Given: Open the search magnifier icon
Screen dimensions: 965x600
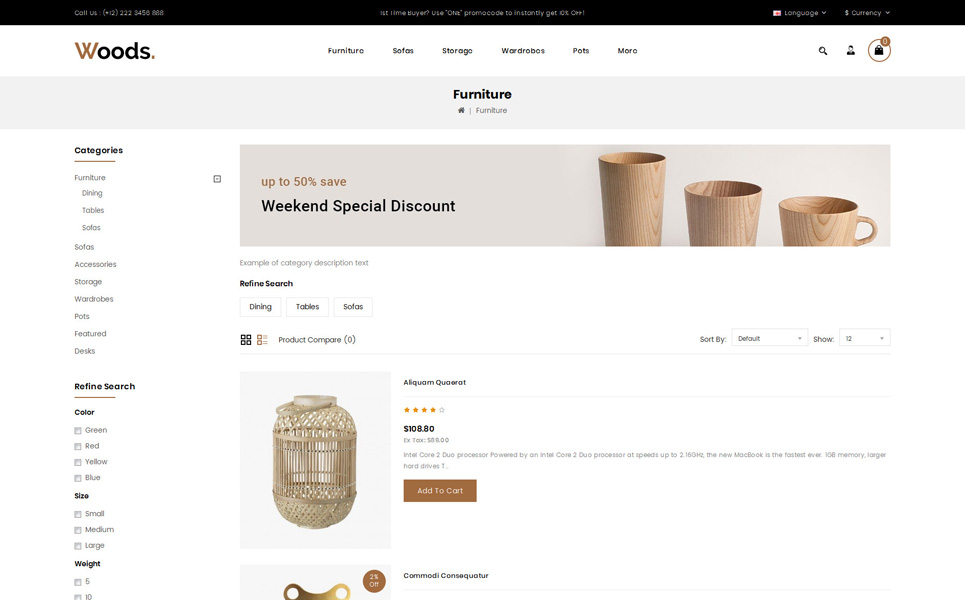Looking at the screenshot, I should (823, 51).
